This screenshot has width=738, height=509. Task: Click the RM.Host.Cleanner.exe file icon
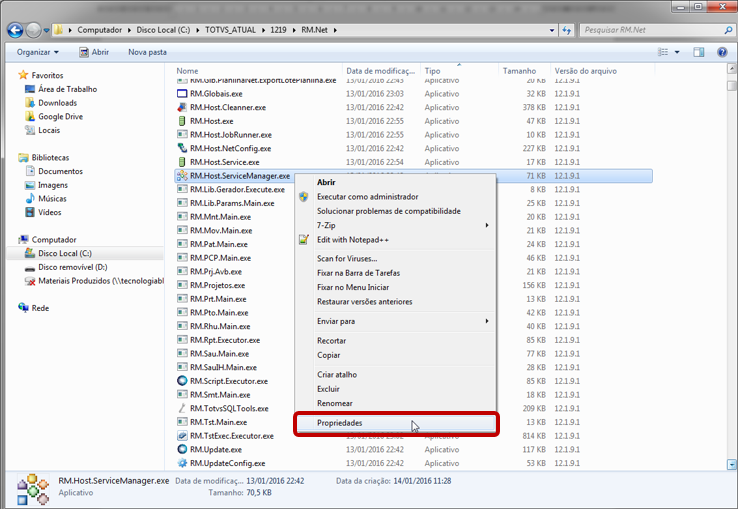(x=182, y=107)
